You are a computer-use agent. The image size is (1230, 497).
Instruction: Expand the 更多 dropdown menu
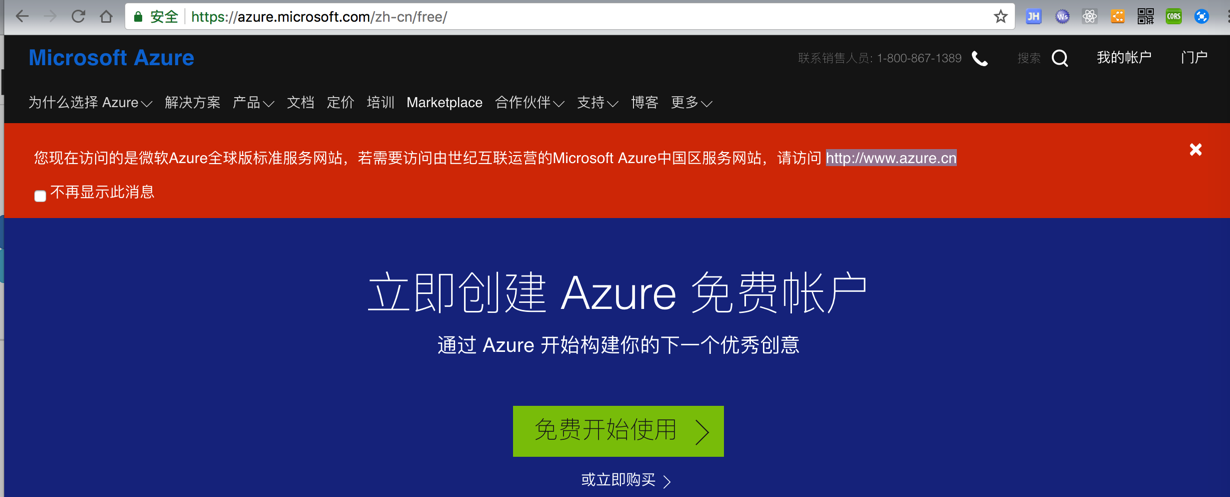click(691, 103)
